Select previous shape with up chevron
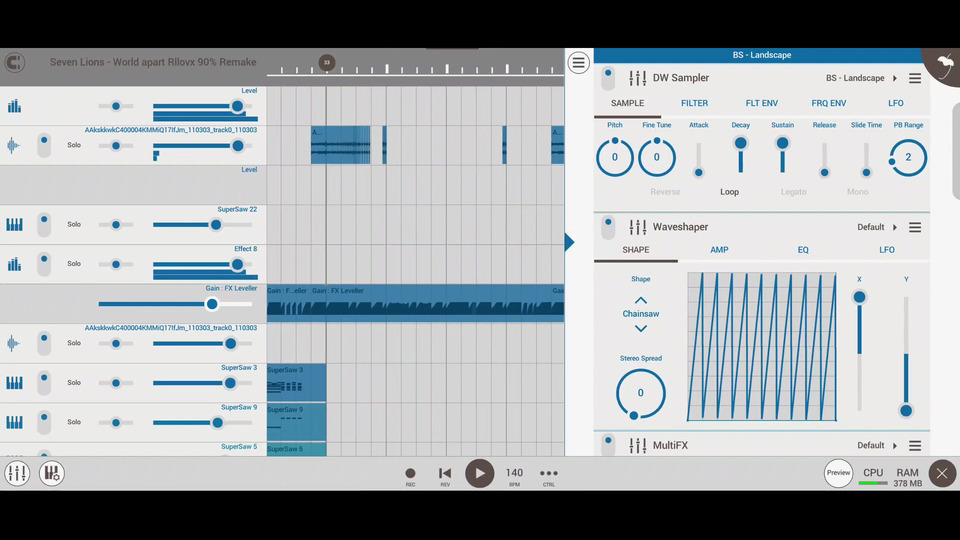This screenshot has height=540, width=960. coord(640,301)
